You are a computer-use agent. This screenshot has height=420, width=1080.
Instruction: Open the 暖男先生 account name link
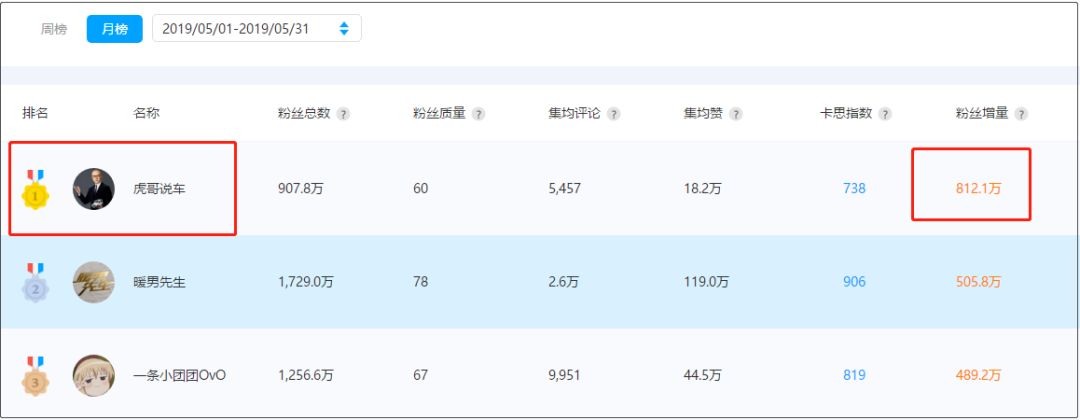click(x=159, y=282)
